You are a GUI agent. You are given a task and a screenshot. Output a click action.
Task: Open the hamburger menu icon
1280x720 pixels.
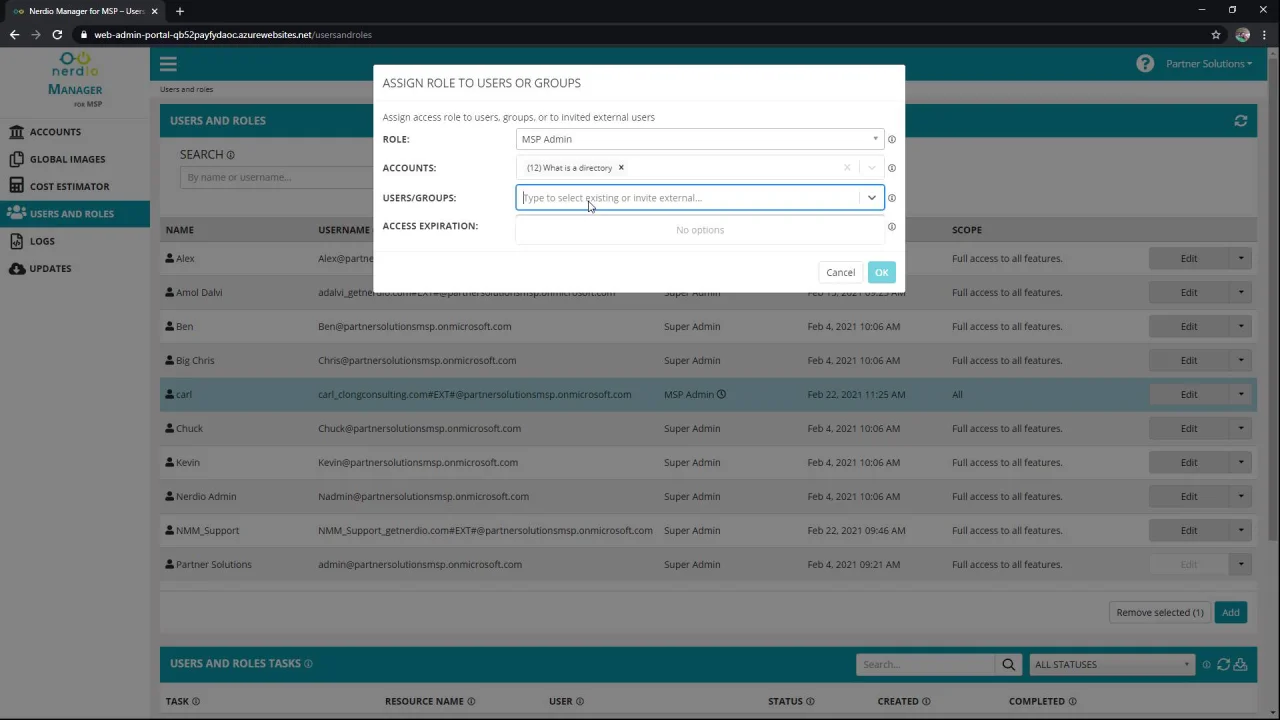[168, 64]
